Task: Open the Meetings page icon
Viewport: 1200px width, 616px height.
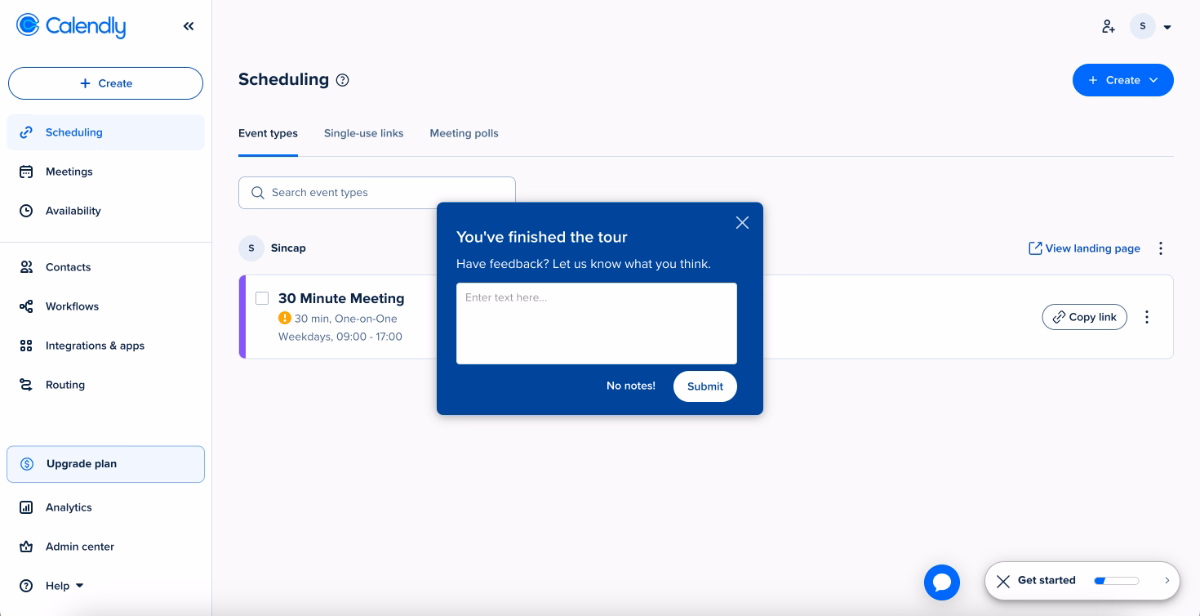Action: click(26, 171)
